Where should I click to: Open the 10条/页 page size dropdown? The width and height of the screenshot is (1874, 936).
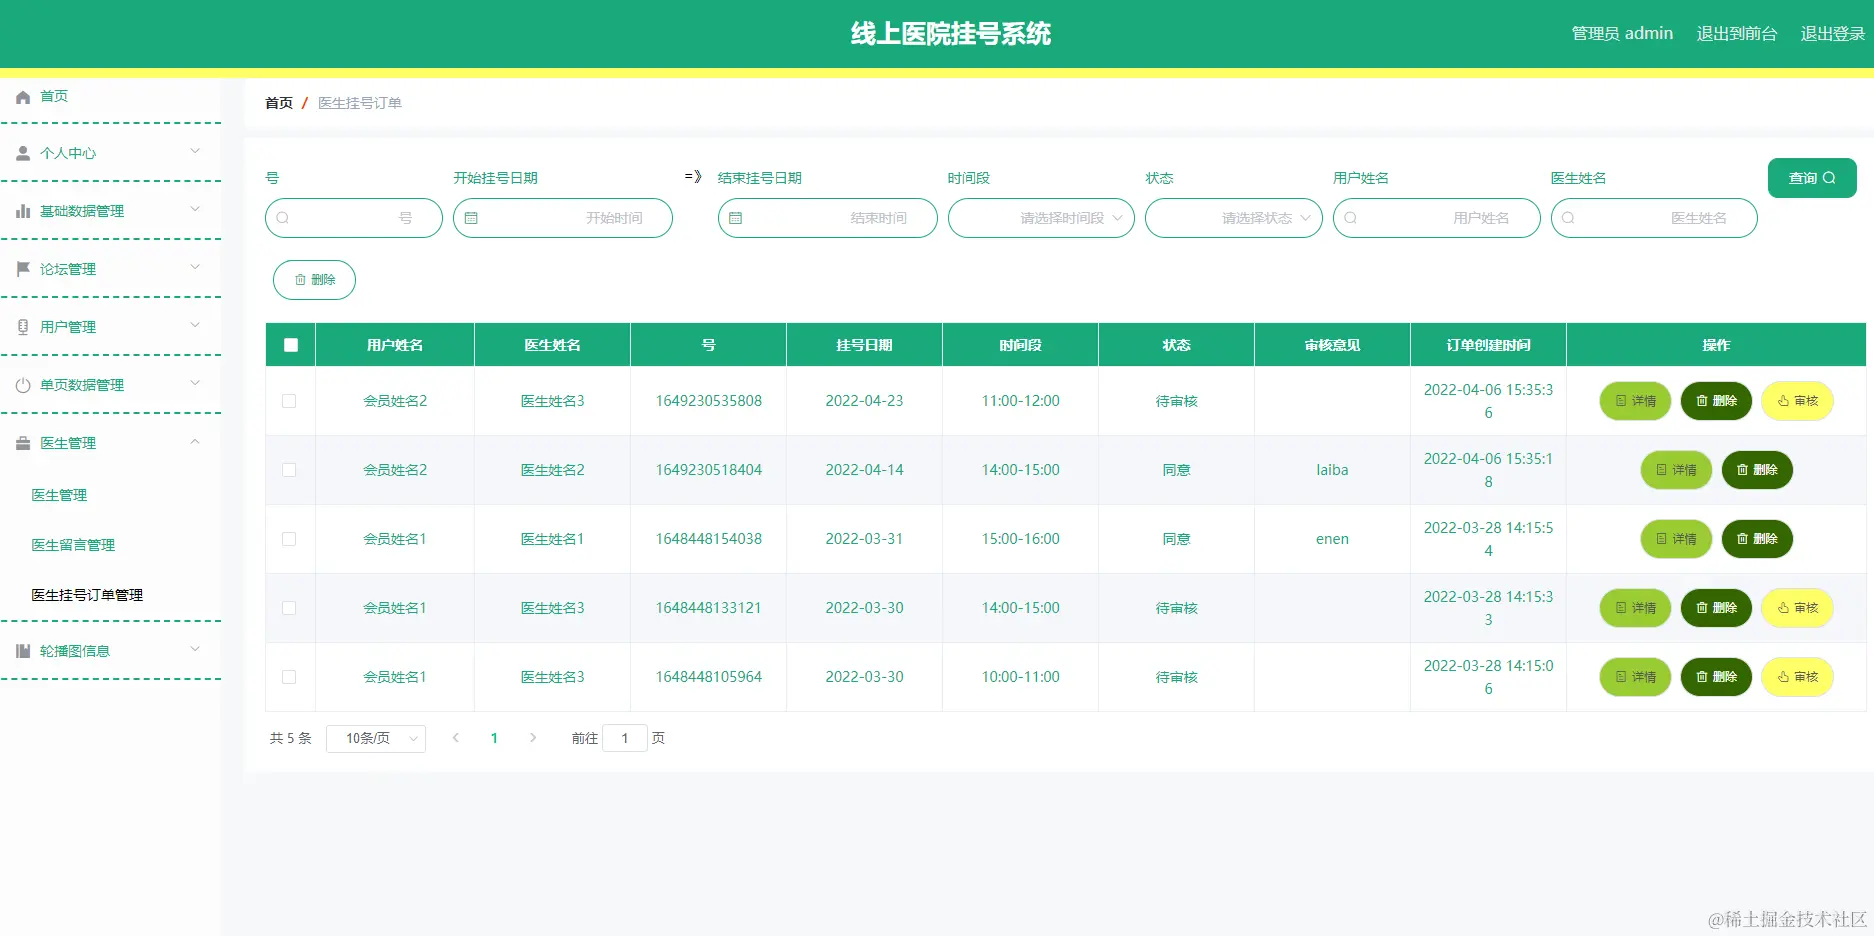pos(376,738)
